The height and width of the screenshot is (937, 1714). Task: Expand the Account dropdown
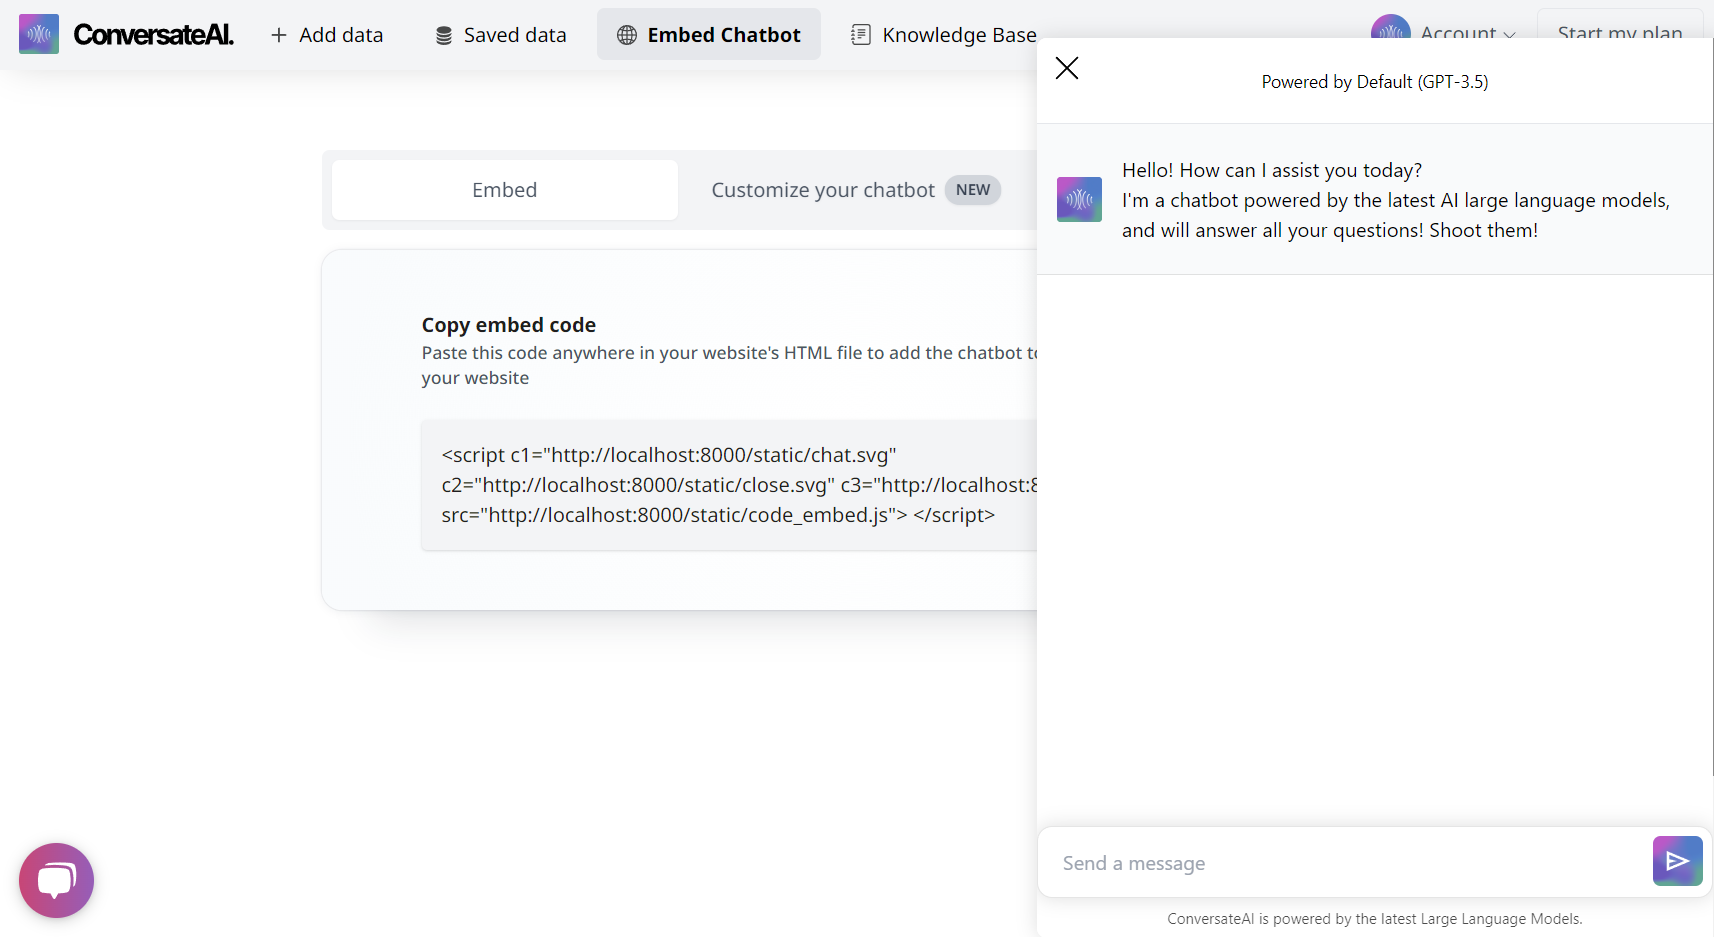[1444, 30]
